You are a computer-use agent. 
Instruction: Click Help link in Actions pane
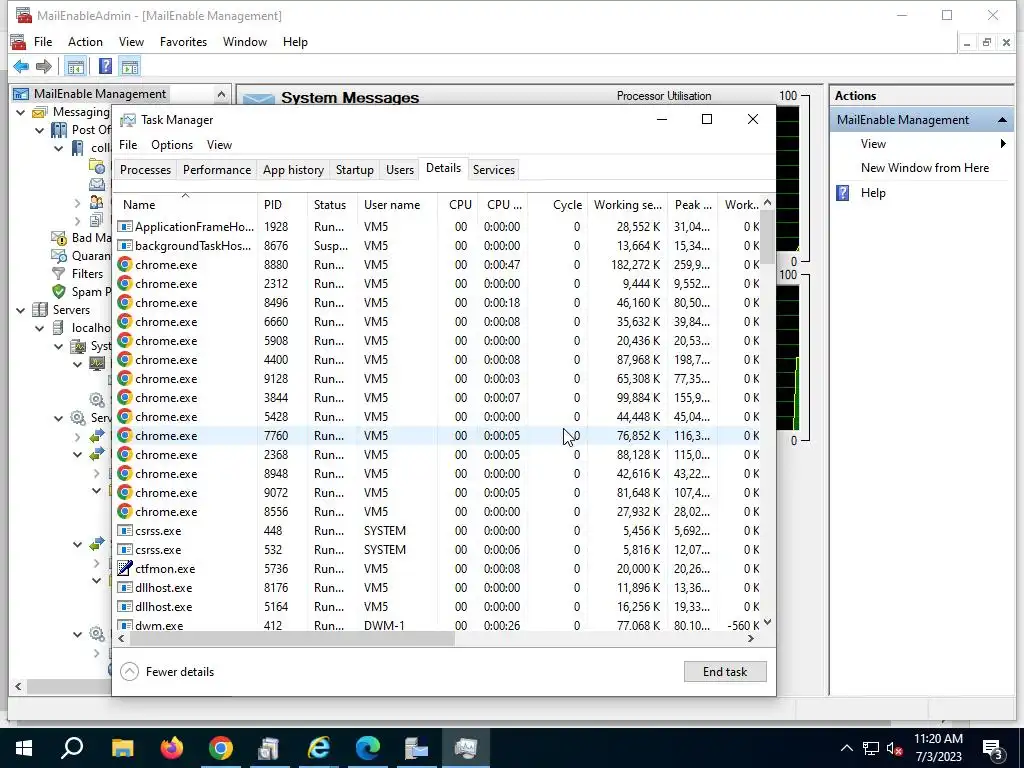[873, 193]
